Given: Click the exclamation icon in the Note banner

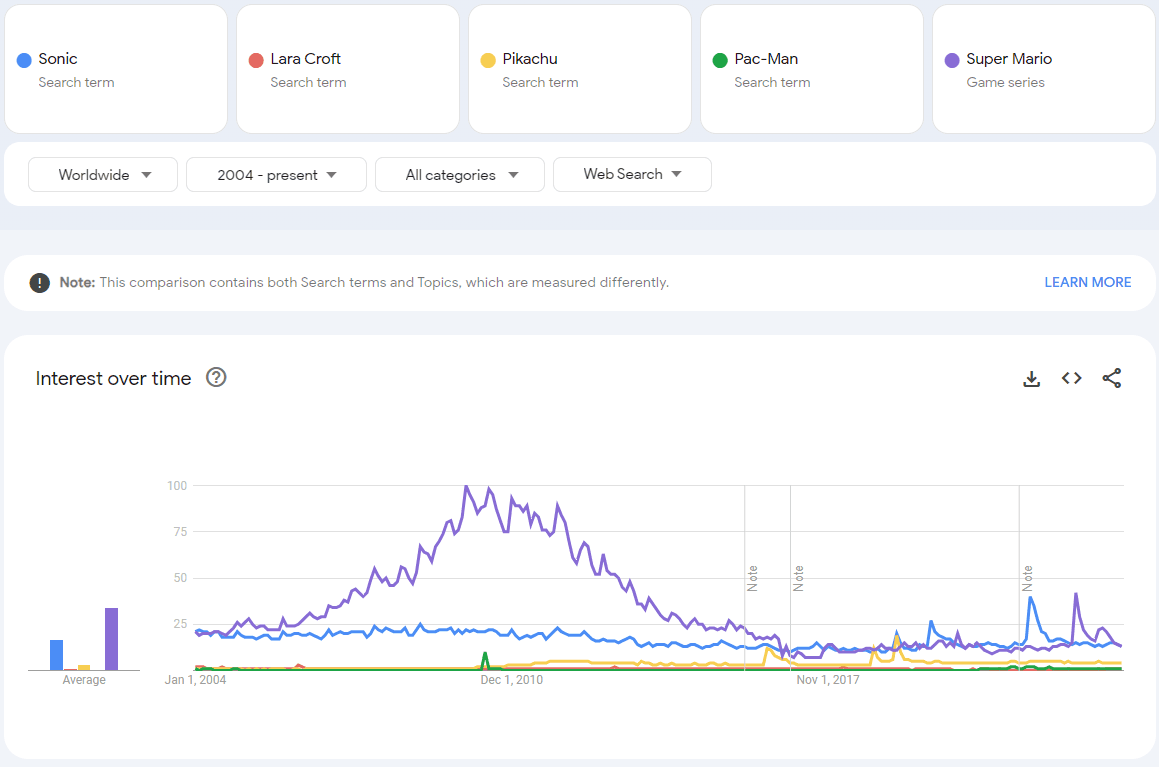Looking at the screenshot, I should click(x=39, y=282).
